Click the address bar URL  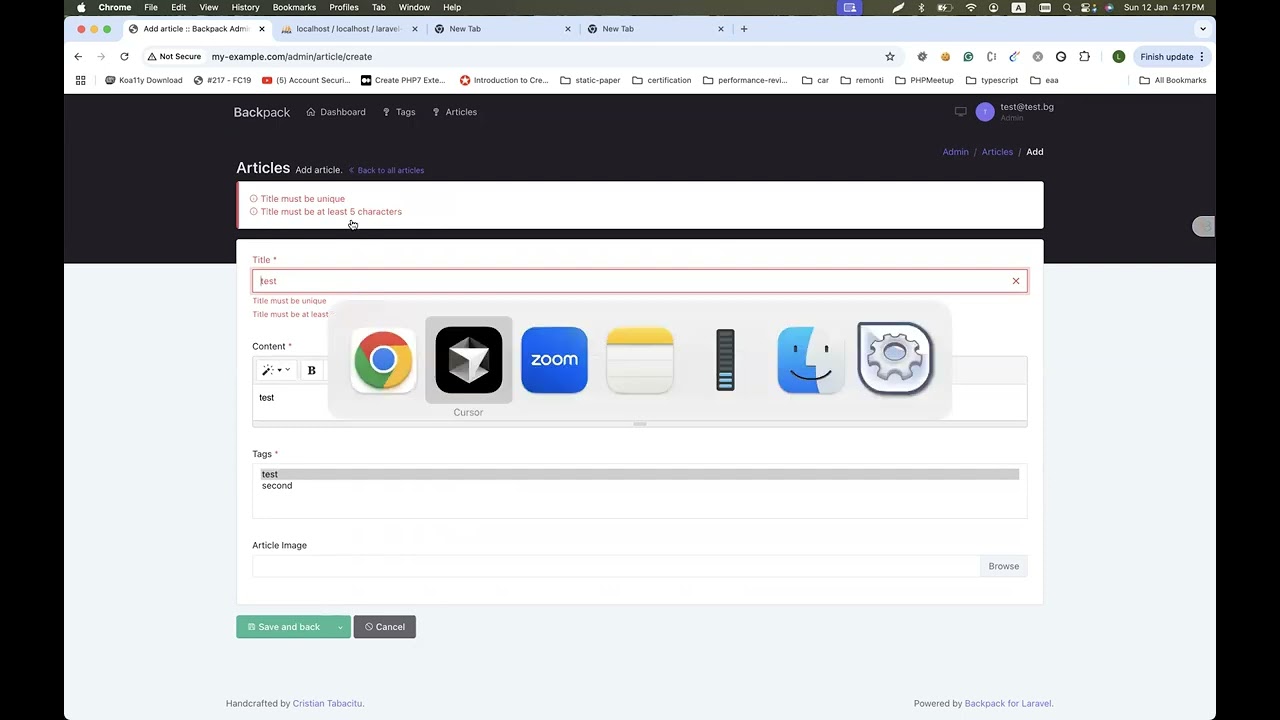coord(292,57)
